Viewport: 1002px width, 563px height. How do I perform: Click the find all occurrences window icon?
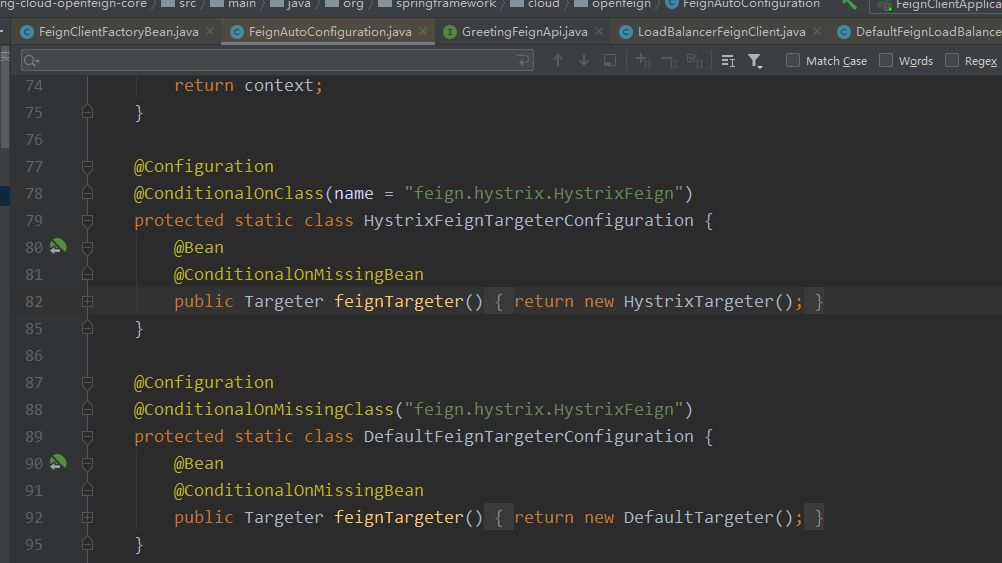pyautogui.click(x=610, y=60)
